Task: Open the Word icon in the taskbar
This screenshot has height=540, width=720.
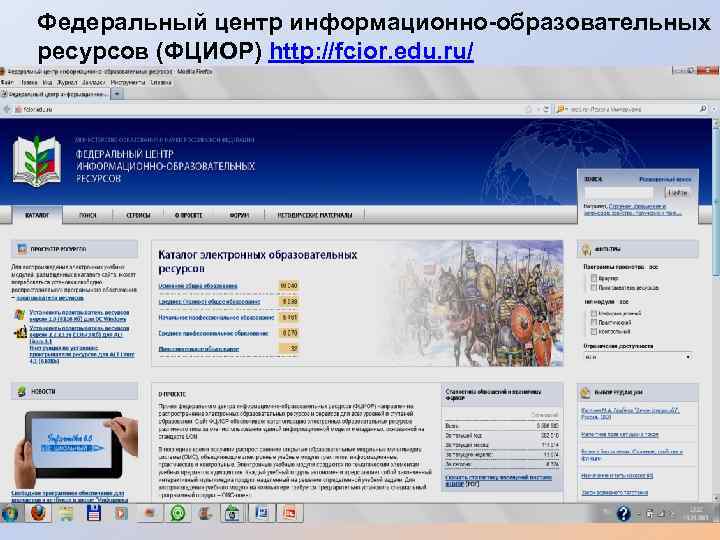Action: click(261, 513)
